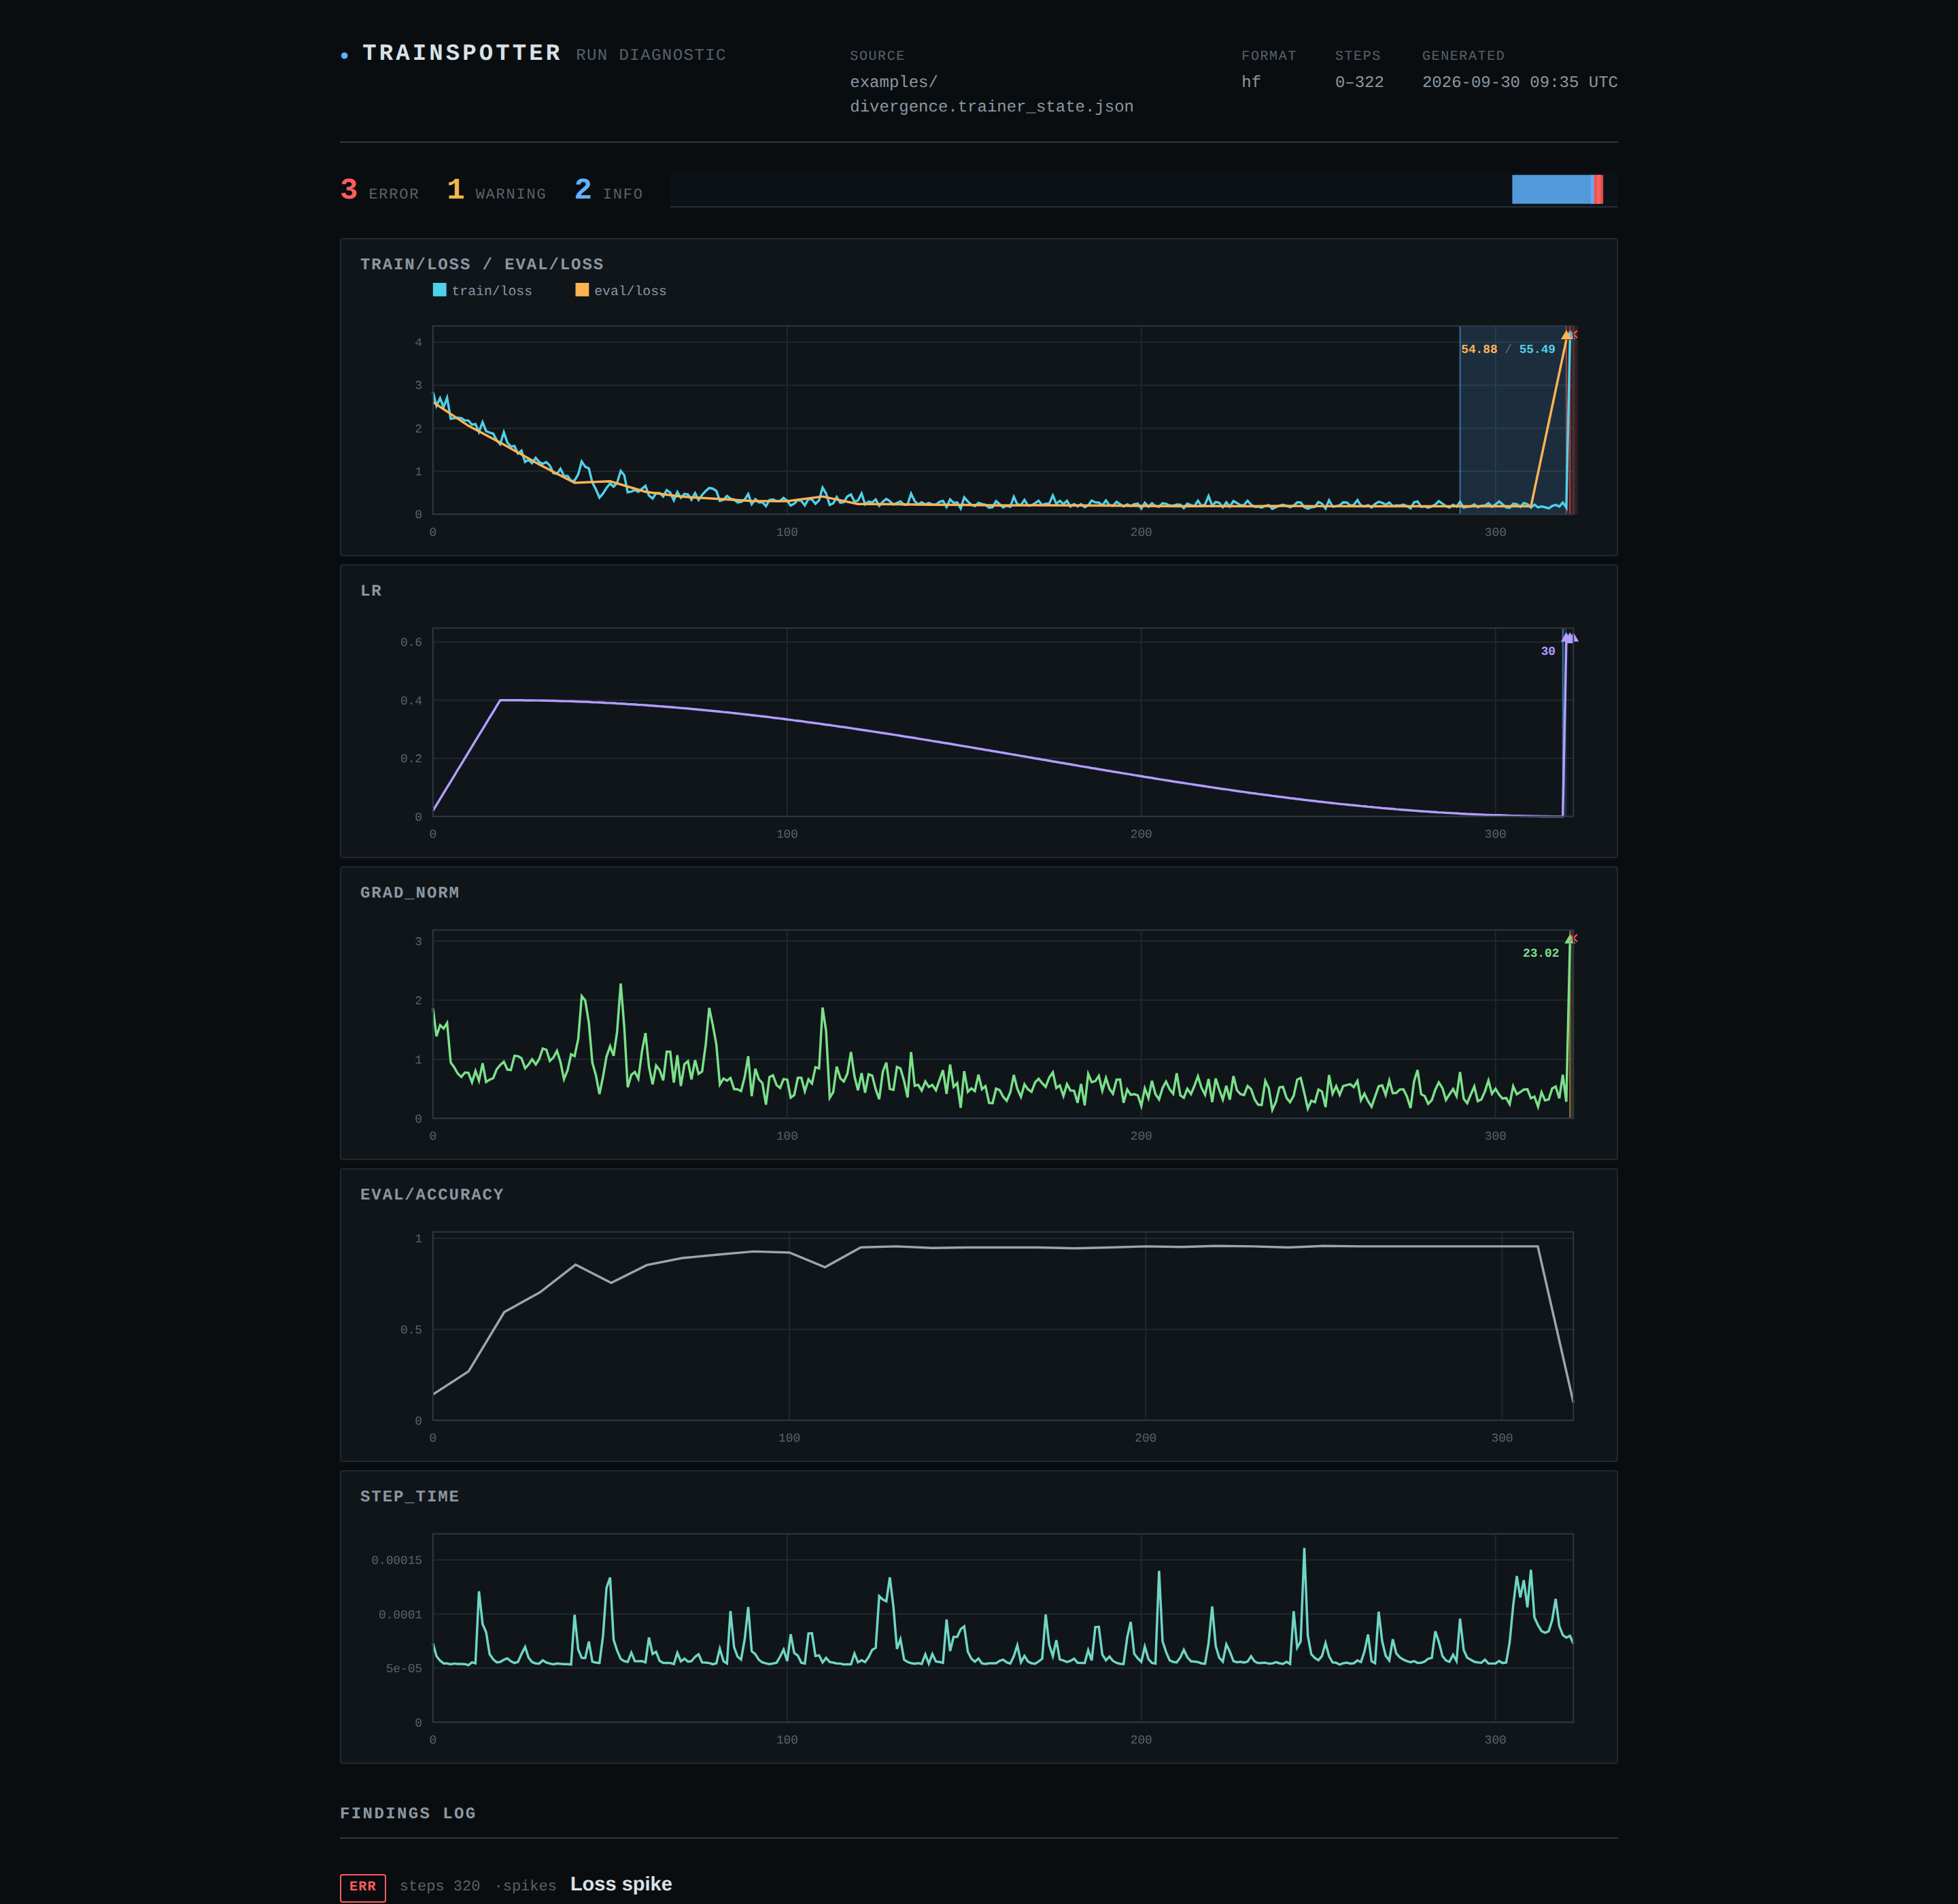Select the "3 ERROR" count filter
This screenshot has width=1958, height=1904.
click(380, 190)
